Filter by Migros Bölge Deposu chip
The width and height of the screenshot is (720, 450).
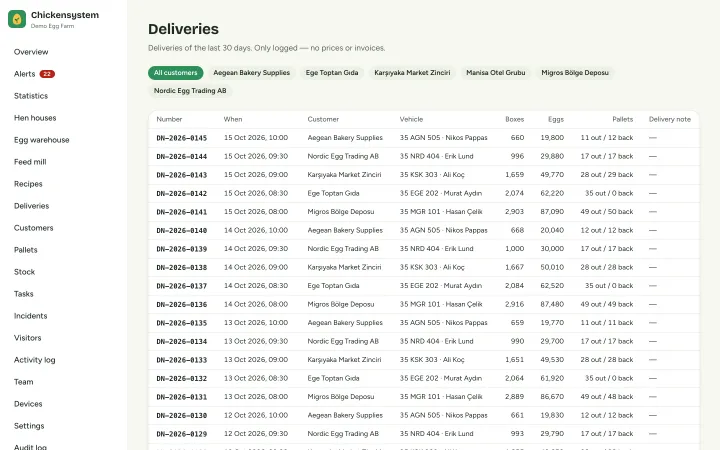[575, 73]
